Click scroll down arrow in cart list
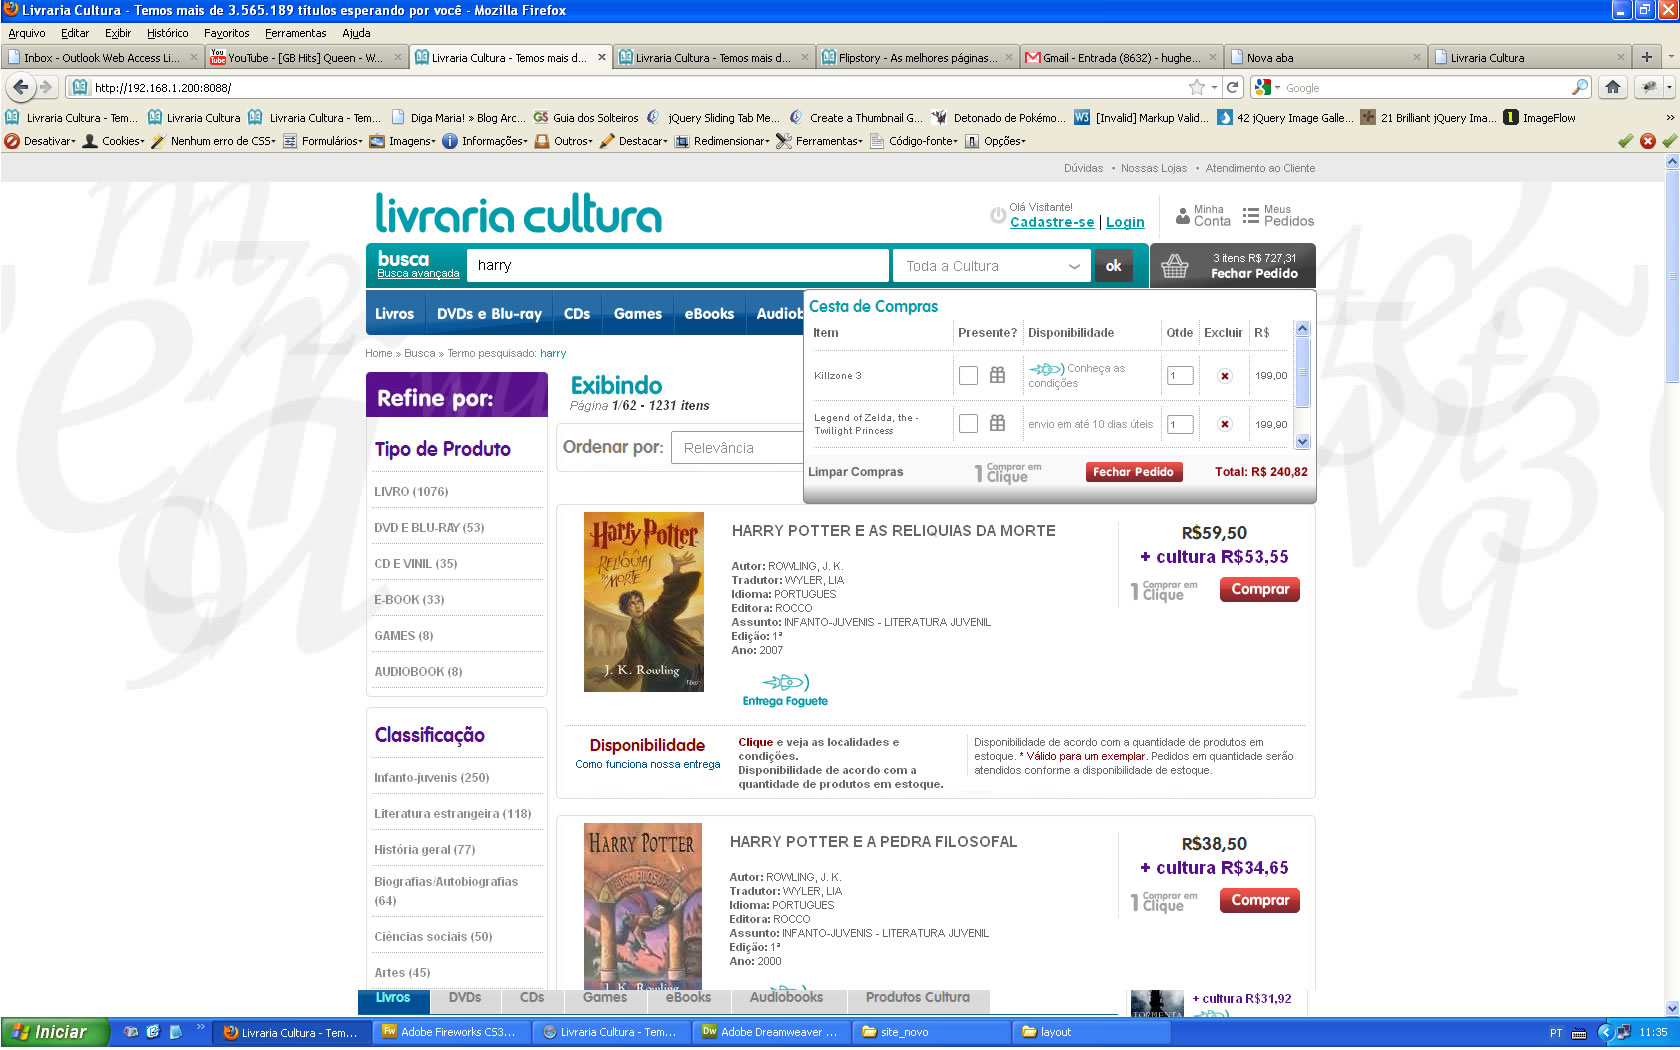Viewport: 1680px width, 1050px height. (1302, 441)
